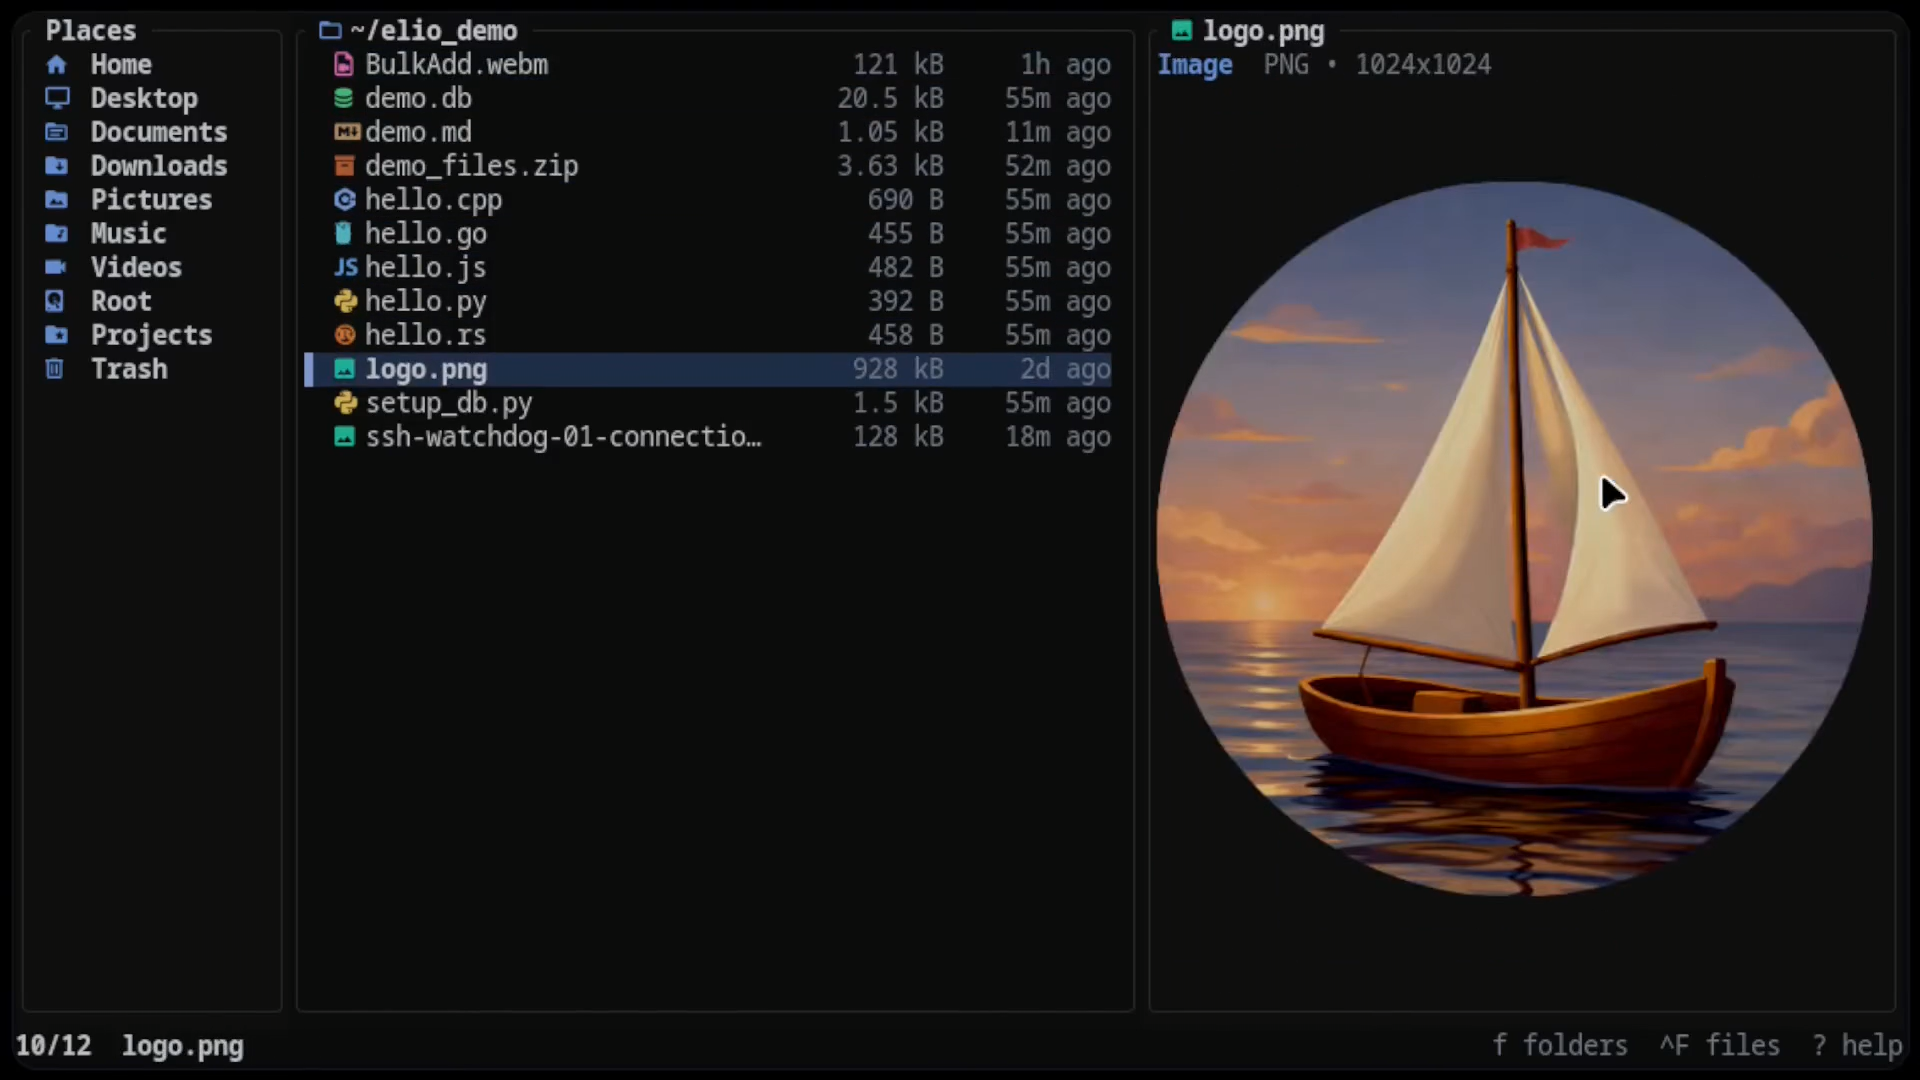Click logo.png name in status bar
The height and width of the screenshot is (1080, 1920).
(182, 1046)
